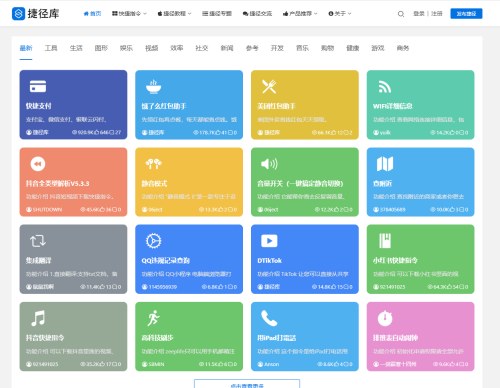Switch to the 图形 category tab
Screen dimensions: 500x388
pyautogui.click(x=101, y=48)
